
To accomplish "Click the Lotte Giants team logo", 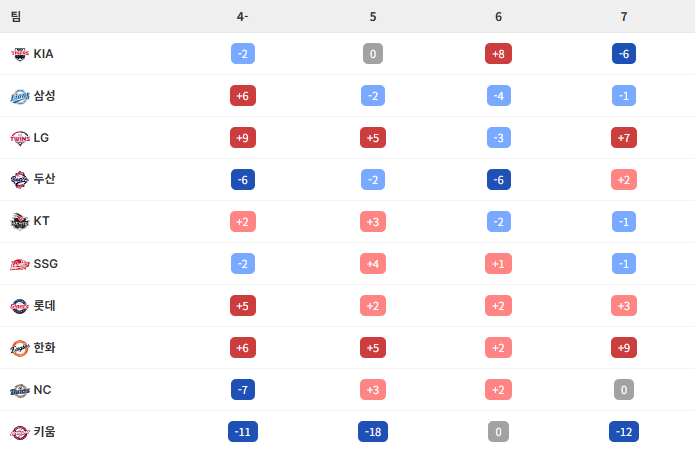I will pyautogui.click(x=20, y=306).
